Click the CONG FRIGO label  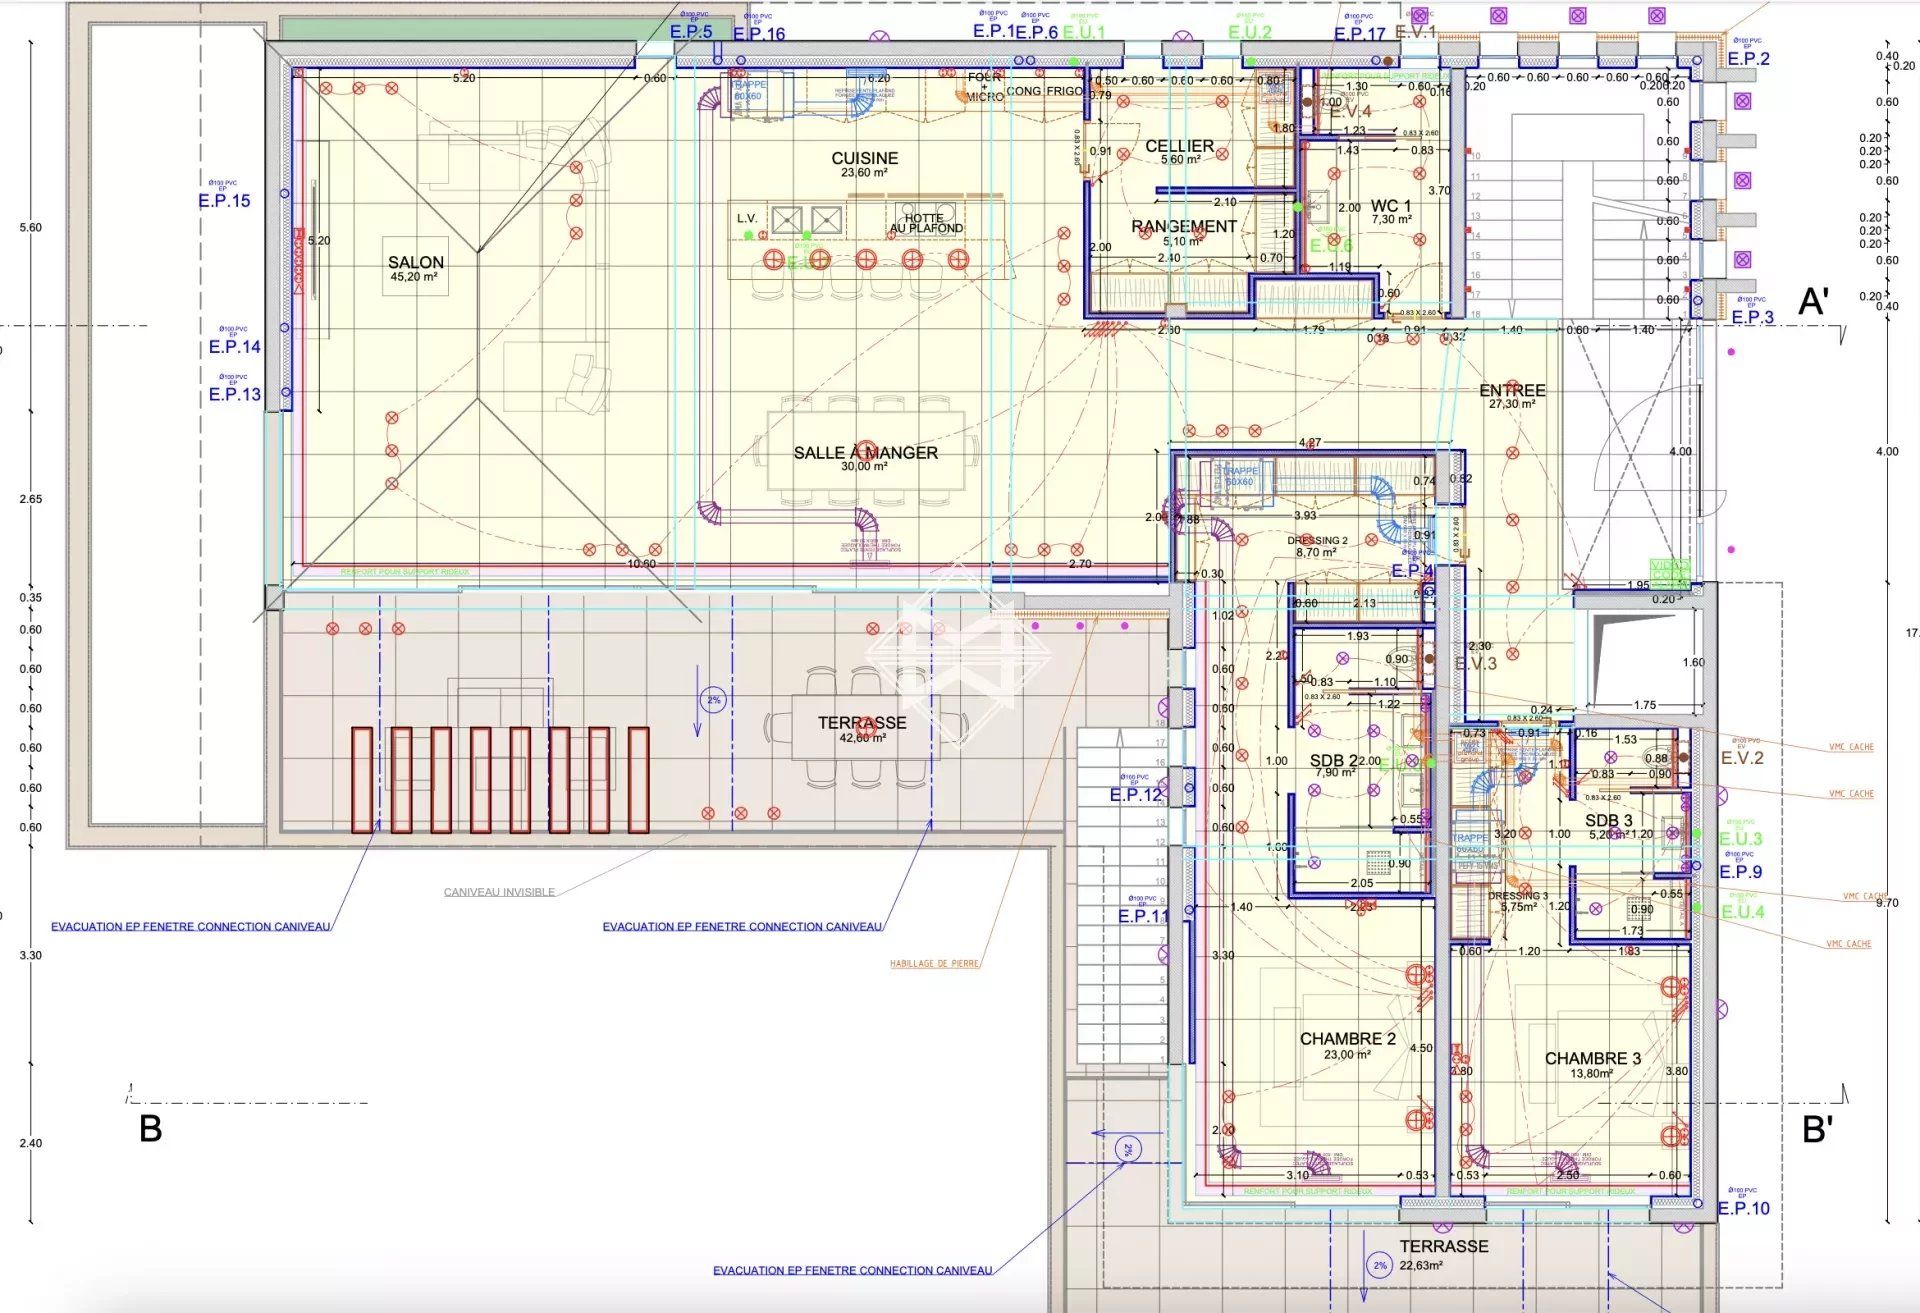tap(1044, 91)
